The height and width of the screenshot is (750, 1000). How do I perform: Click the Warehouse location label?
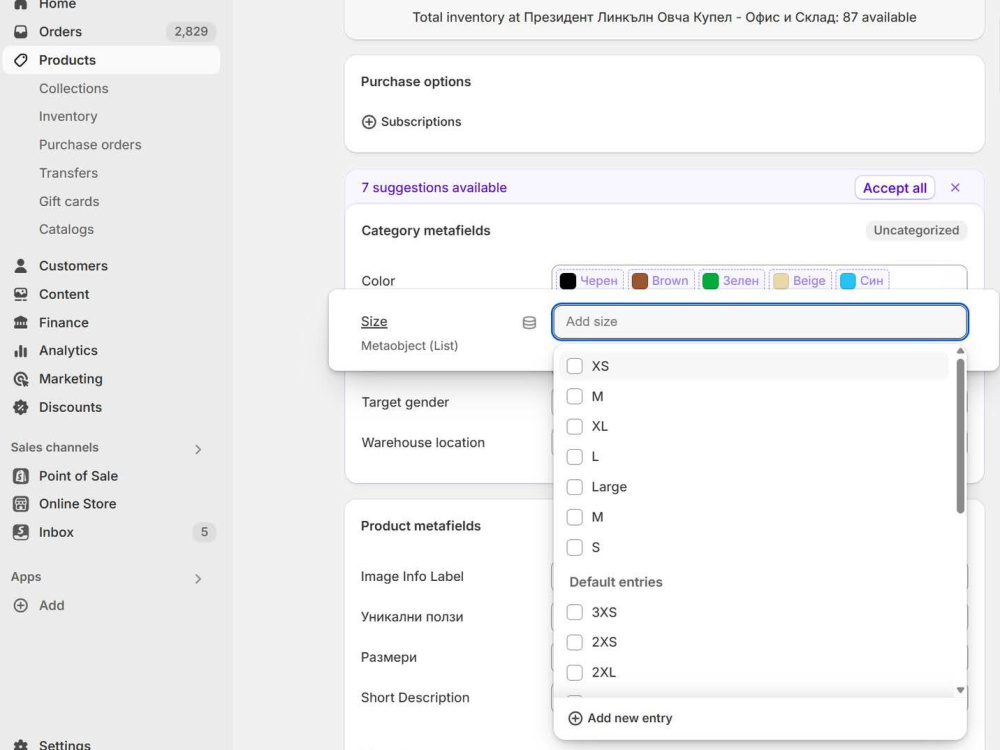pyautogui.click(x=423, y=443)
